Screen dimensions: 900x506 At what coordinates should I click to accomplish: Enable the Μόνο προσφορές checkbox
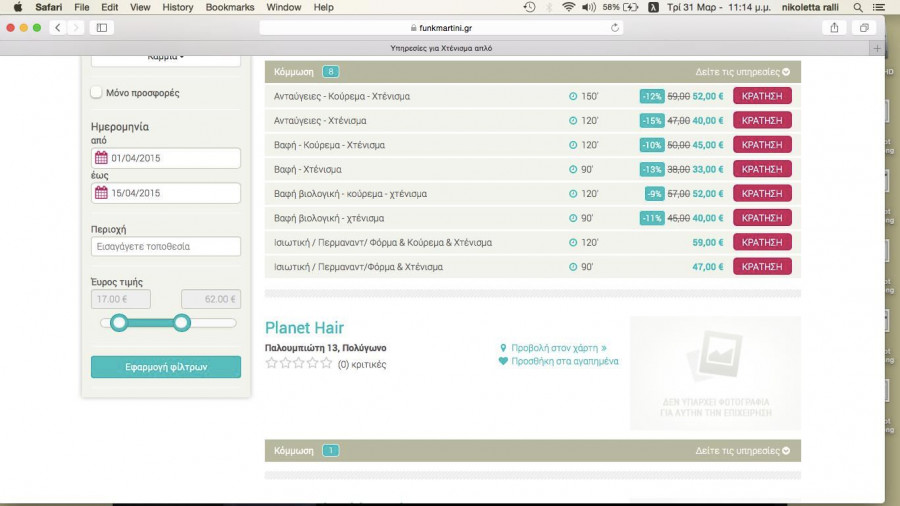[97, 93]
